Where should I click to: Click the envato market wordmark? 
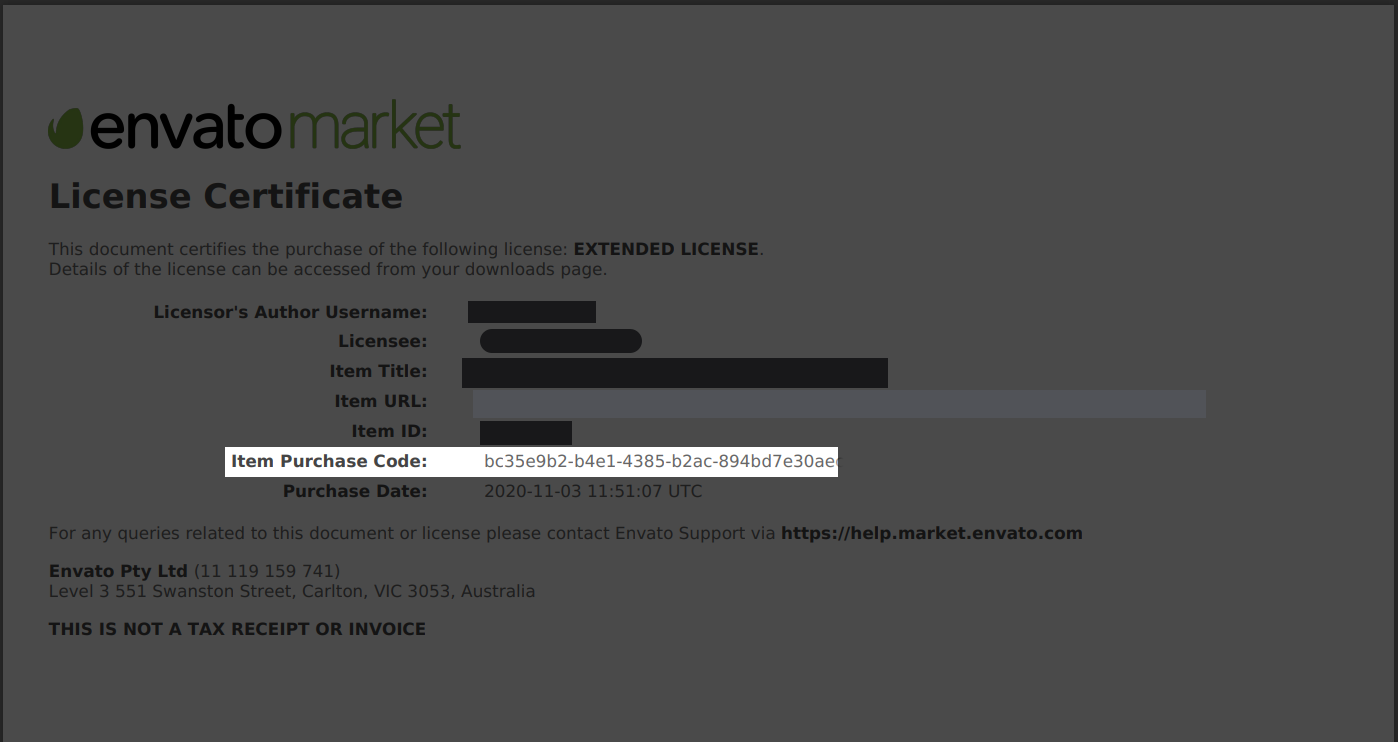pyautogui.click(x=276, y=125)
